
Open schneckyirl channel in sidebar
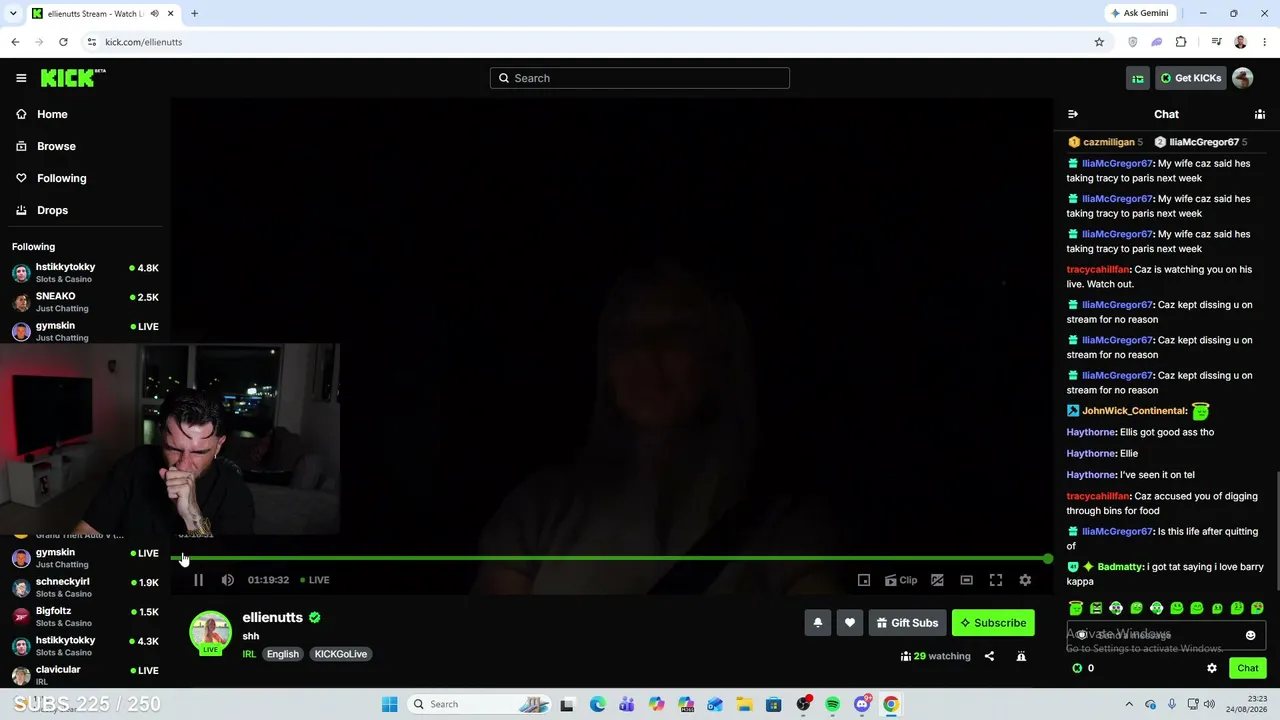tap(84, 587)
